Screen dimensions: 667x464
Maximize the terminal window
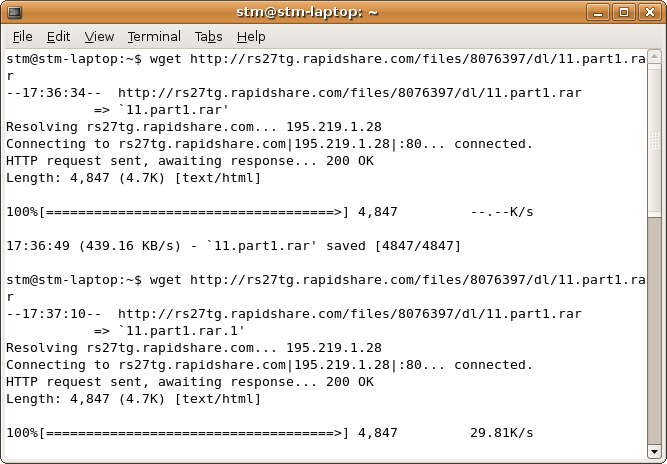pos(624,12)
